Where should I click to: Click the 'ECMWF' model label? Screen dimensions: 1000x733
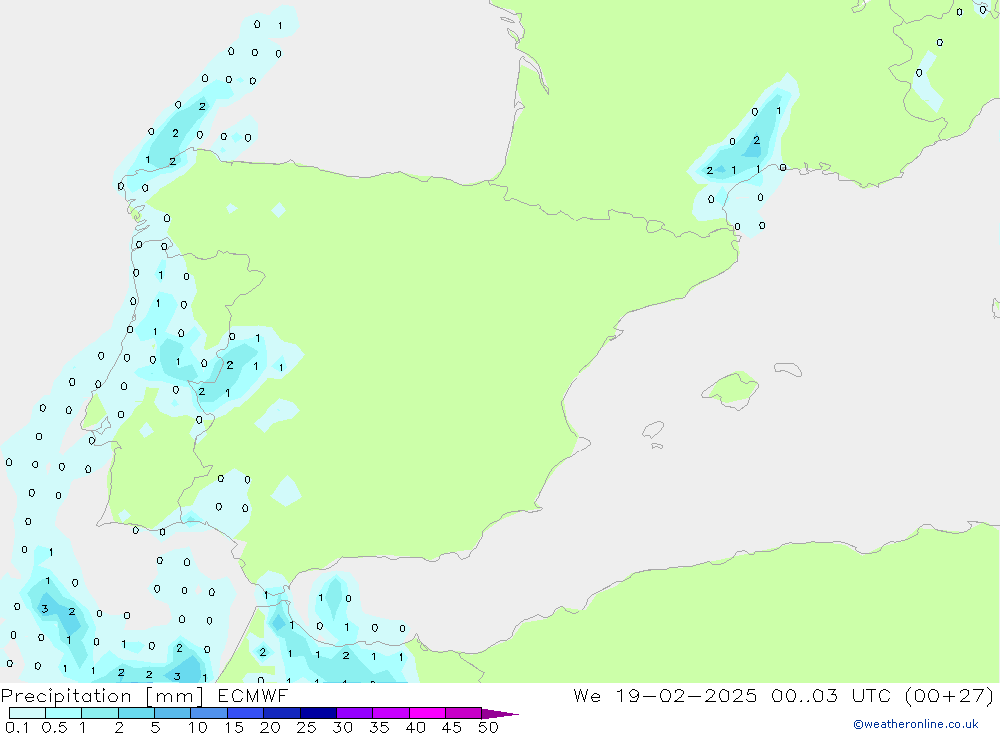(x=253, y=696)
